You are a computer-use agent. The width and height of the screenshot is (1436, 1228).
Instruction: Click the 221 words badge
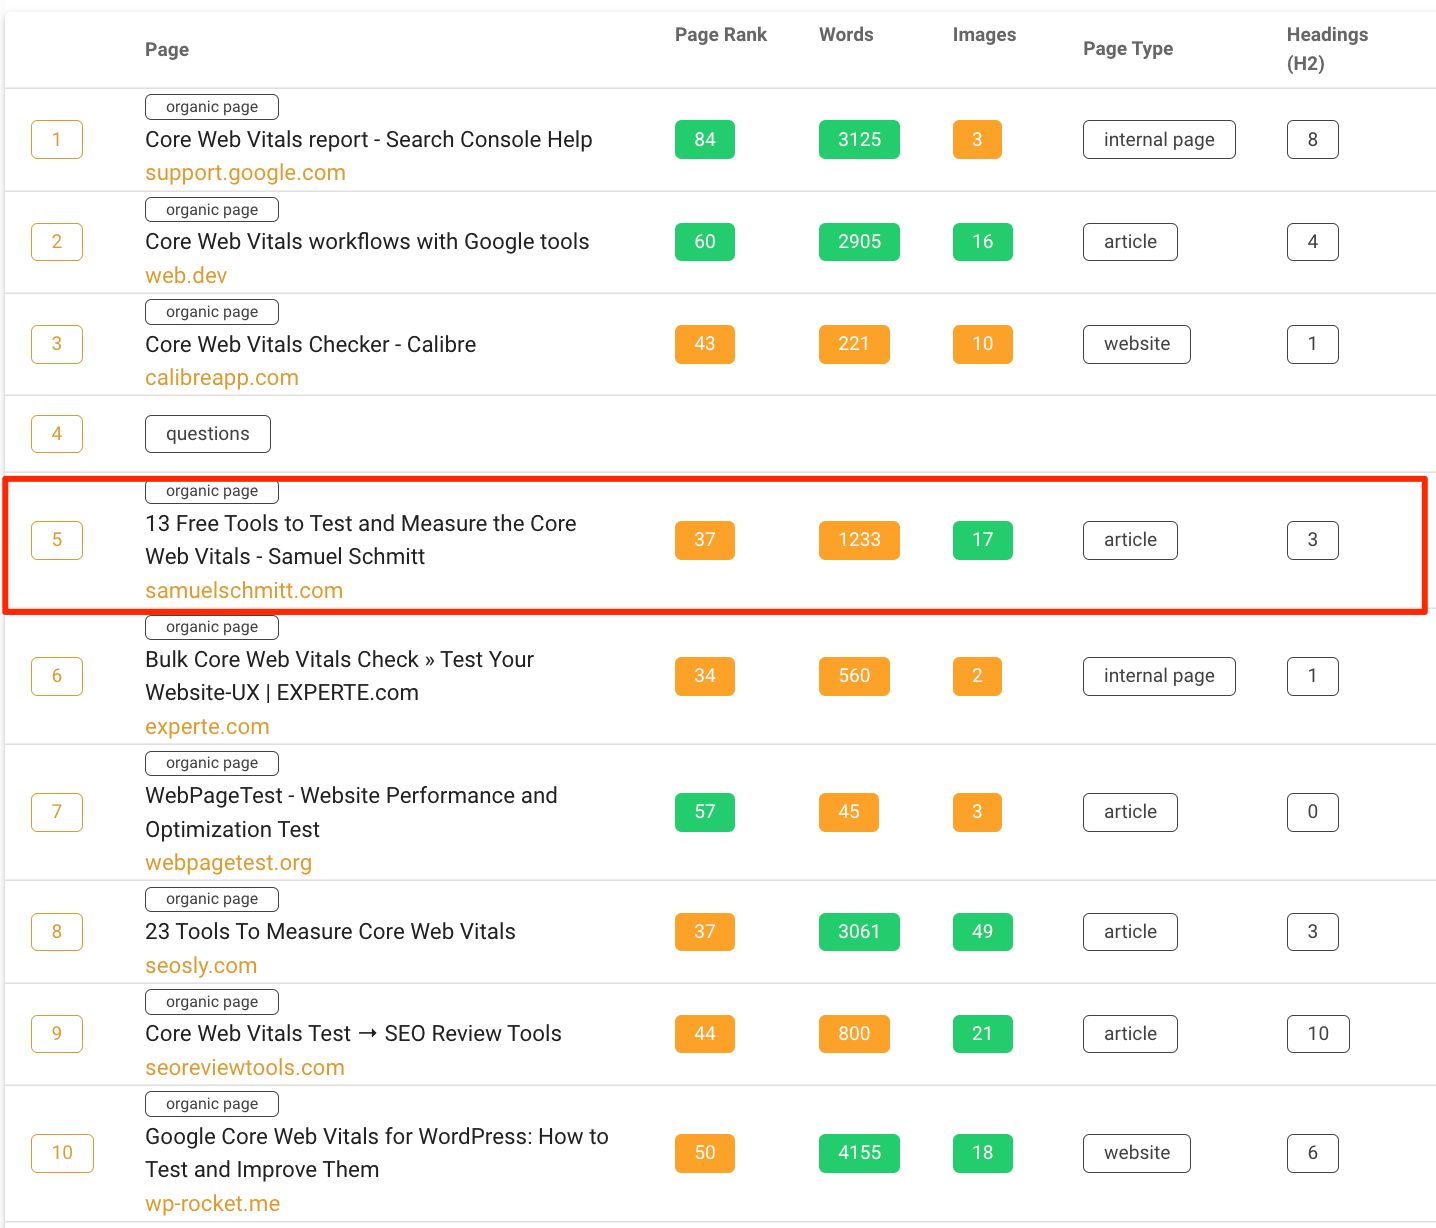tap(854, 344)
